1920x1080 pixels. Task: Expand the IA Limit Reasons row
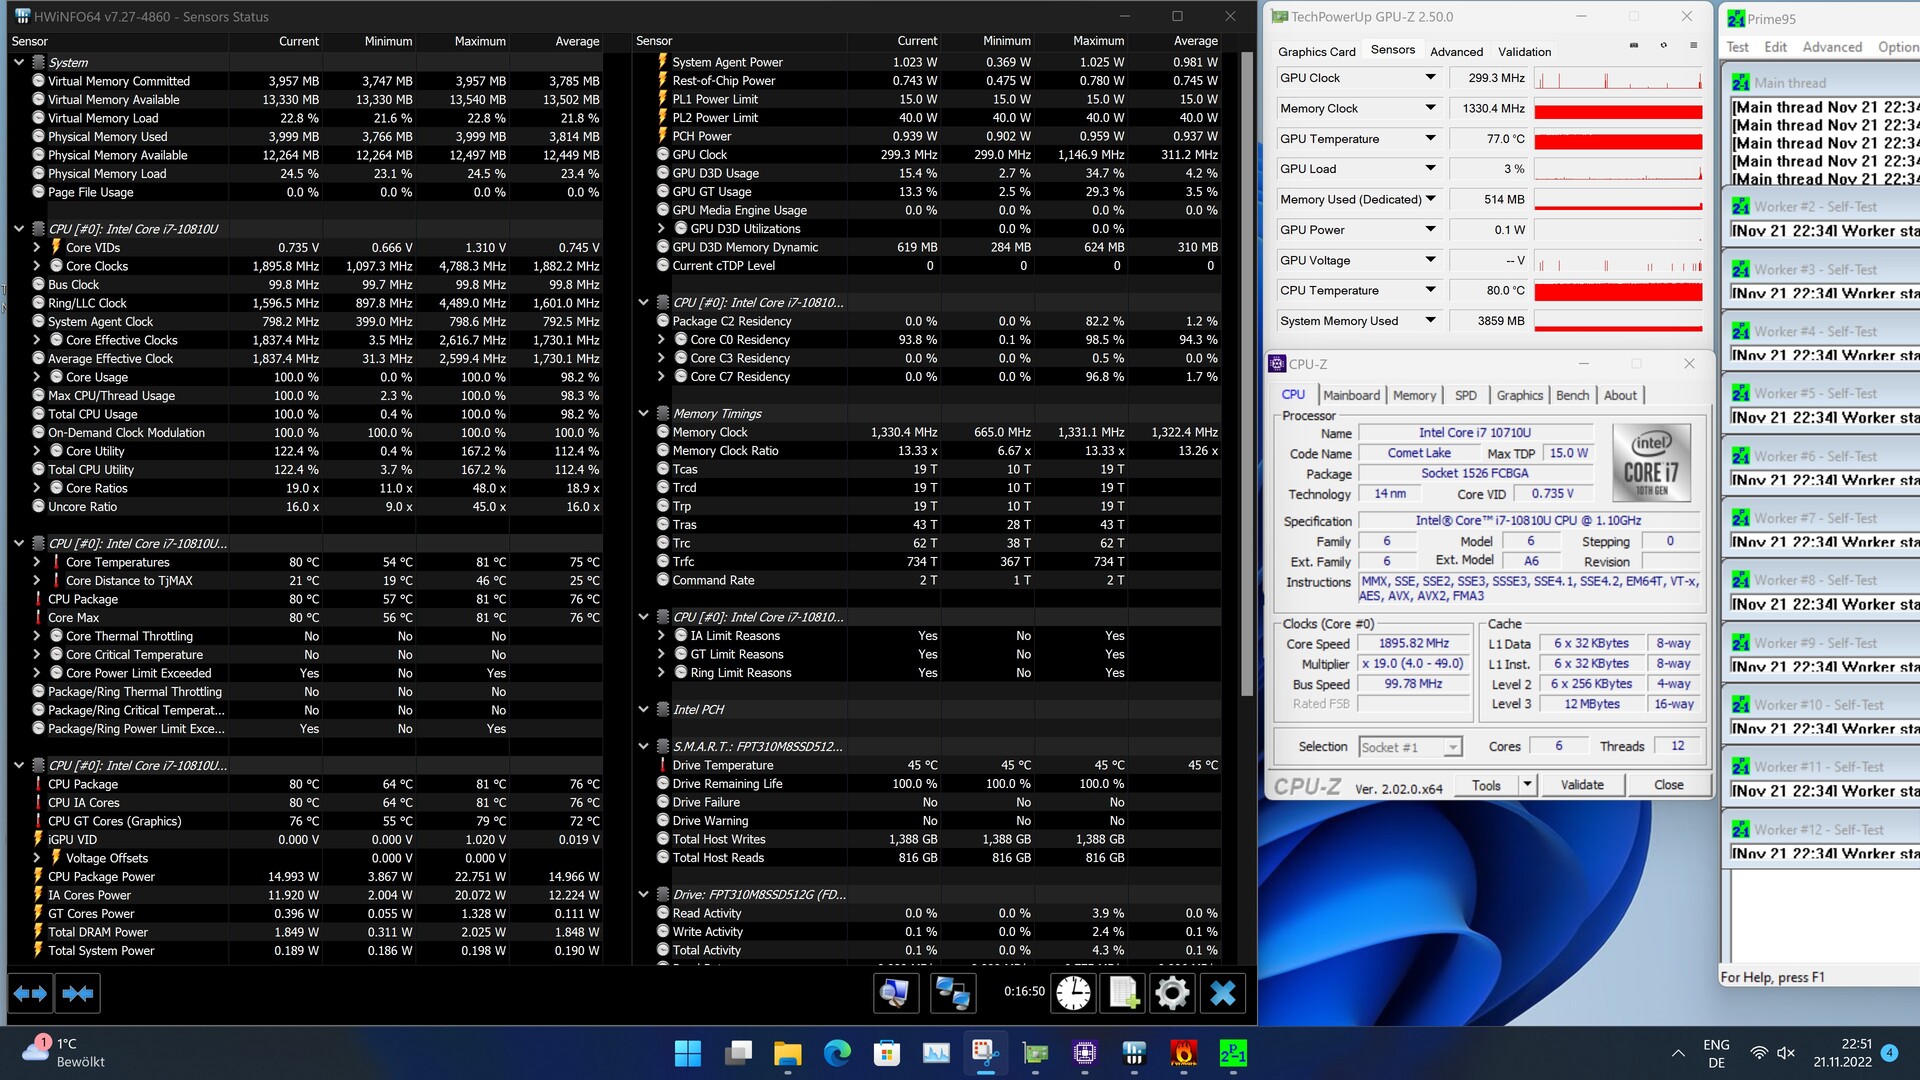[x=661, y=636]
